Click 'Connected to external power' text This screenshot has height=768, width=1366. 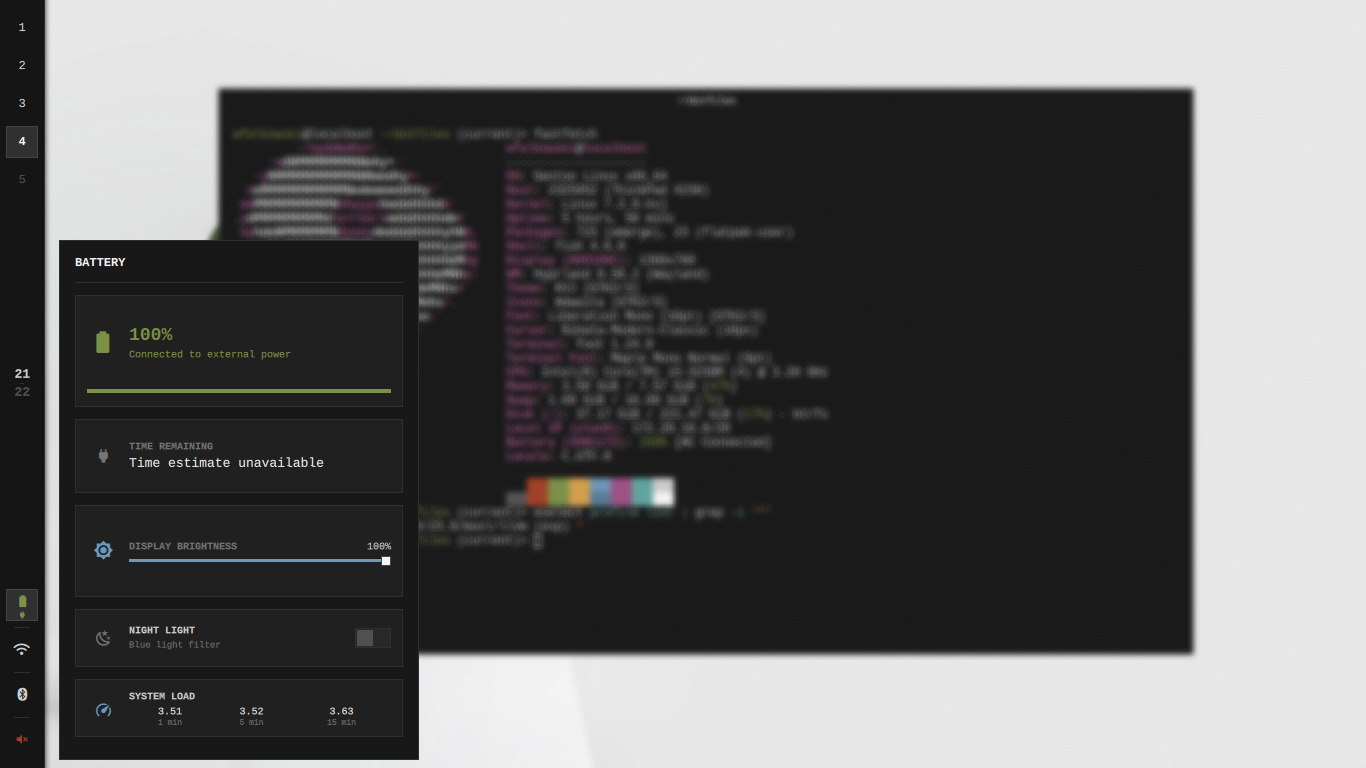210,354
